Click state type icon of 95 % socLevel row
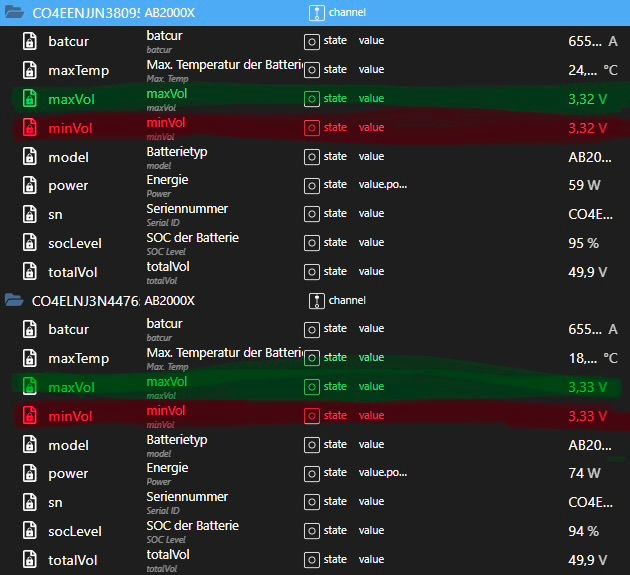Image resolution: width=630 pixels, height=575 pixels. [x=312, y=243]
